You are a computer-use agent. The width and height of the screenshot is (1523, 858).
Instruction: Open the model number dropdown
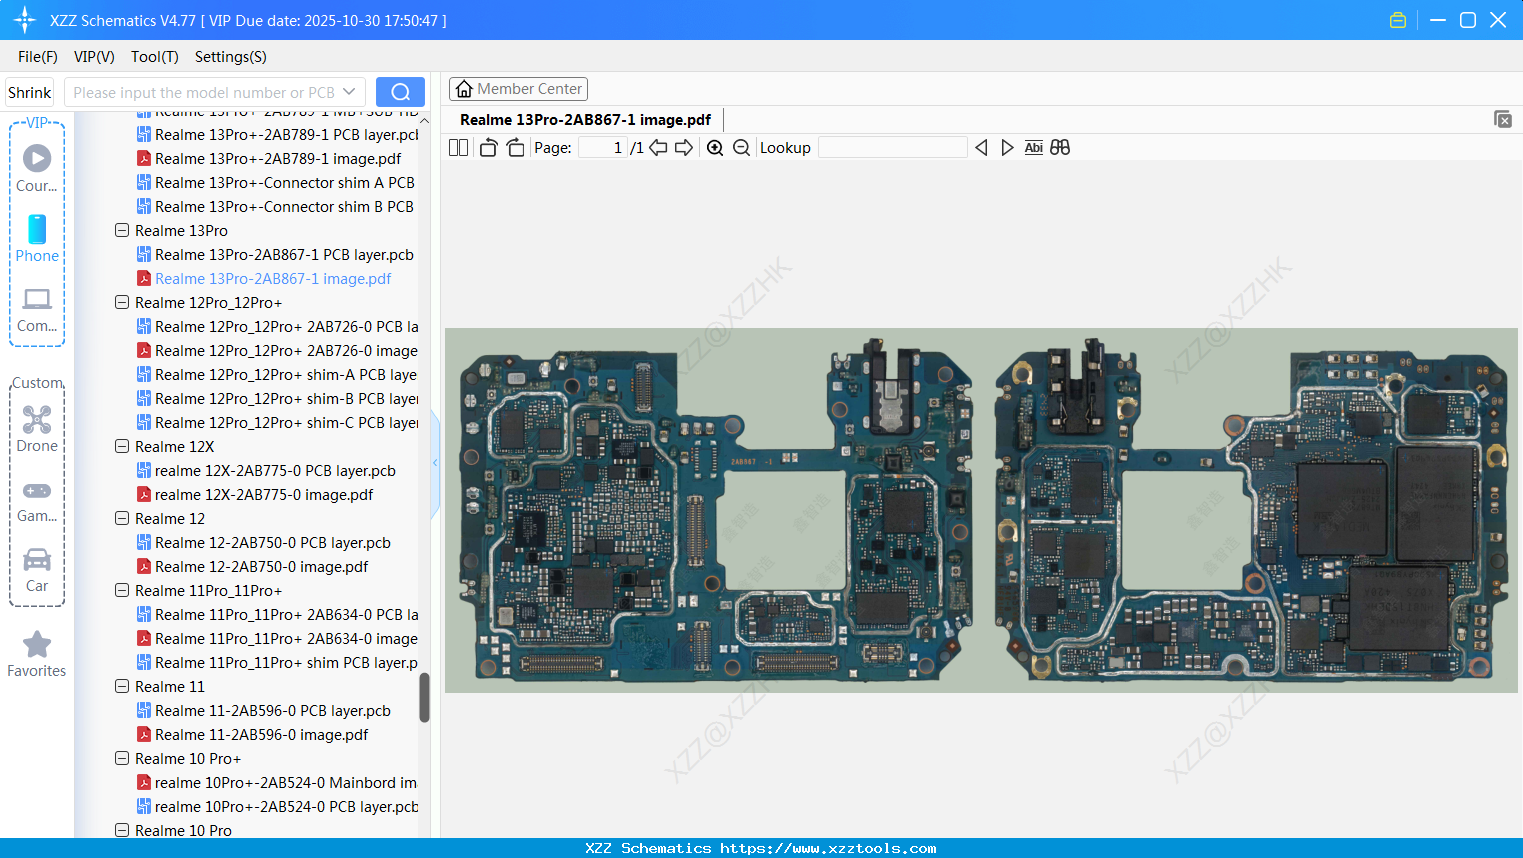349,92
